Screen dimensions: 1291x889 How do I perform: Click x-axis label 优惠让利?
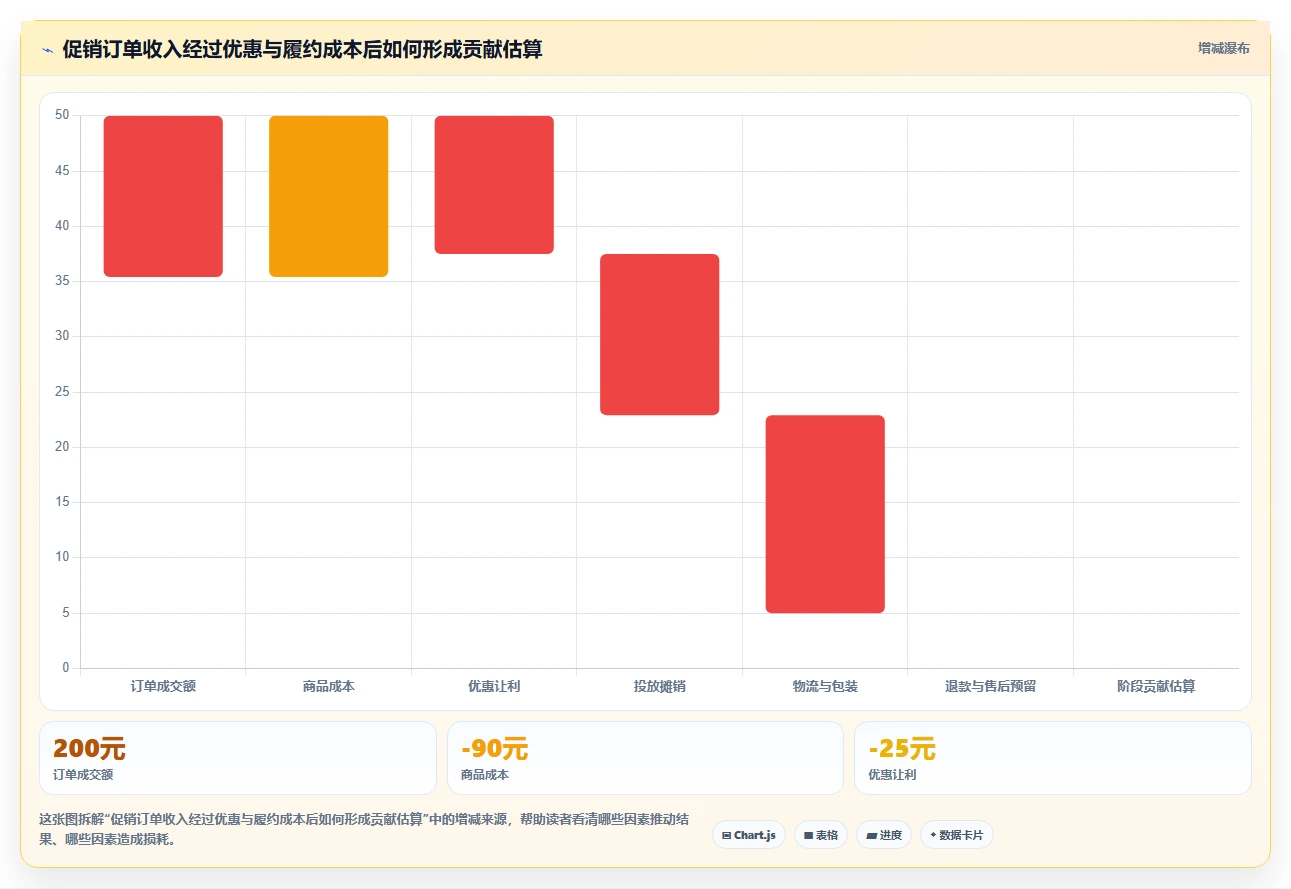pos(494,686)
